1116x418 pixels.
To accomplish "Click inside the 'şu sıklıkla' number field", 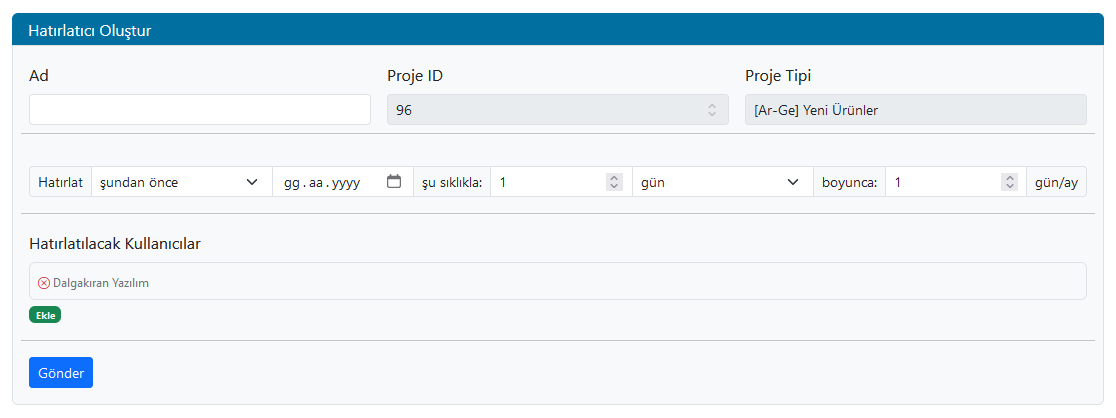I will coord(550,182).
